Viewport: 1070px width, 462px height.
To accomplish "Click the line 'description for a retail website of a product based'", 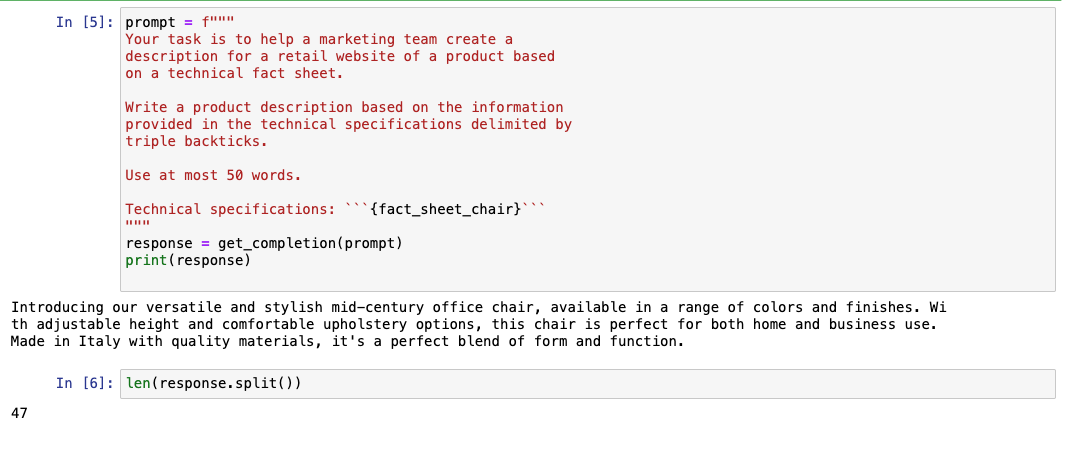I will (341, 56).
